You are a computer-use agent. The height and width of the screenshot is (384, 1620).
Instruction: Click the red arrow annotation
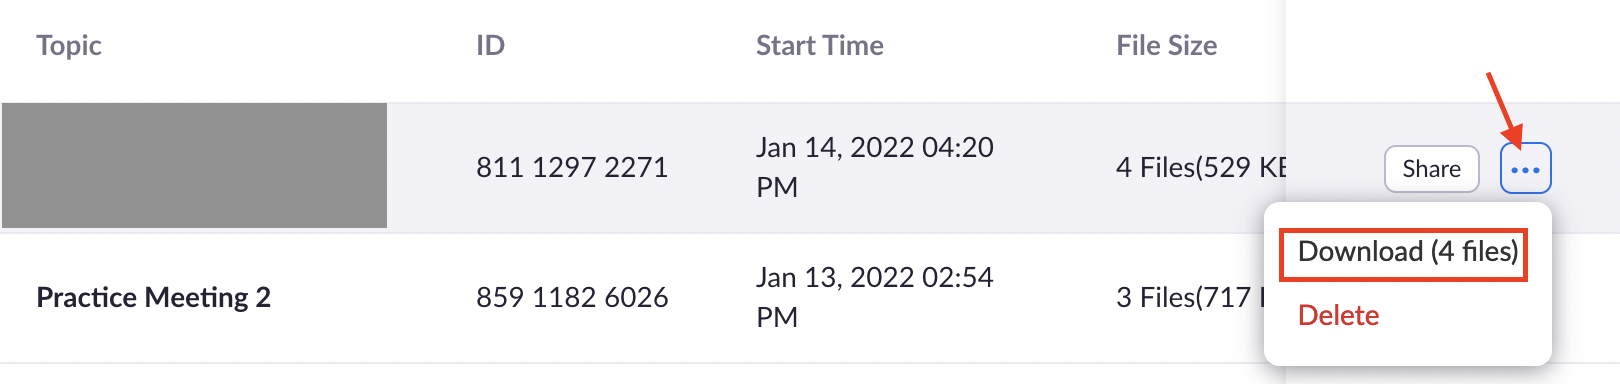(1503, 108)
